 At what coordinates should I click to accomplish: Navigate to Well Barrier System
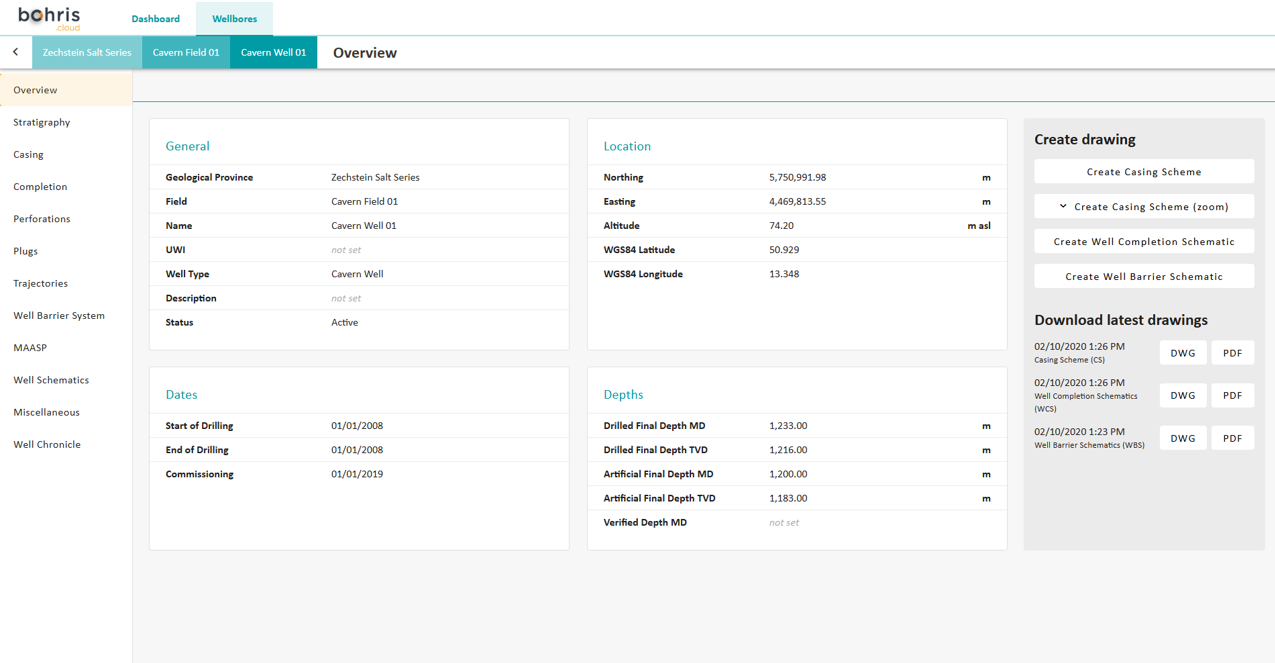click(59, 316)
